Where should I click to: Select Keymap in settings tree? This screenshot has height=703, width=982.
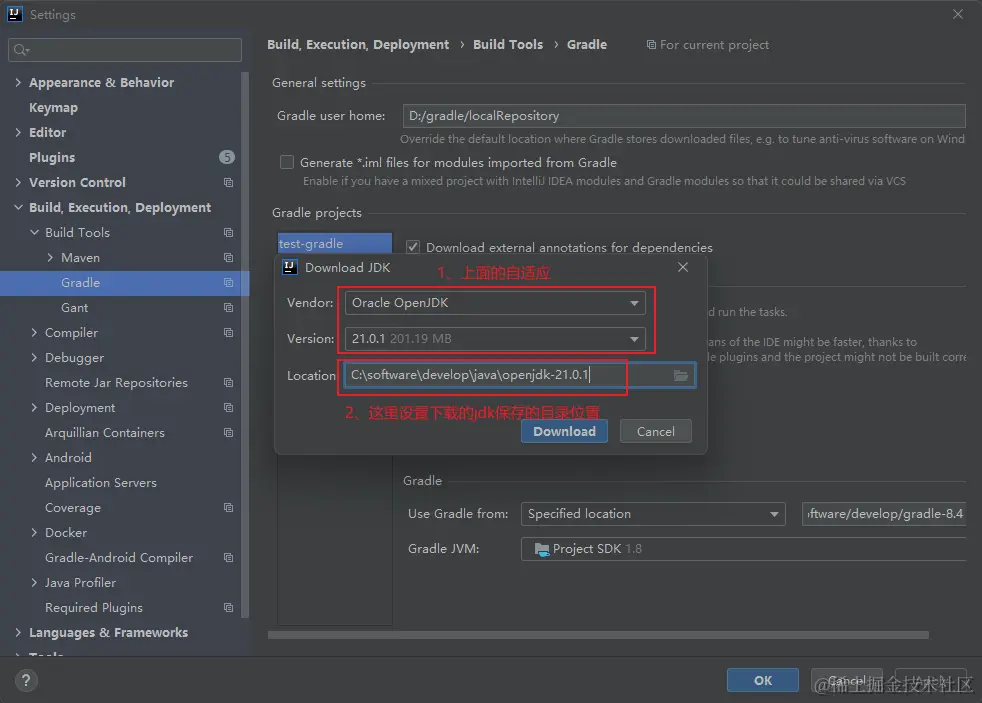53,108
